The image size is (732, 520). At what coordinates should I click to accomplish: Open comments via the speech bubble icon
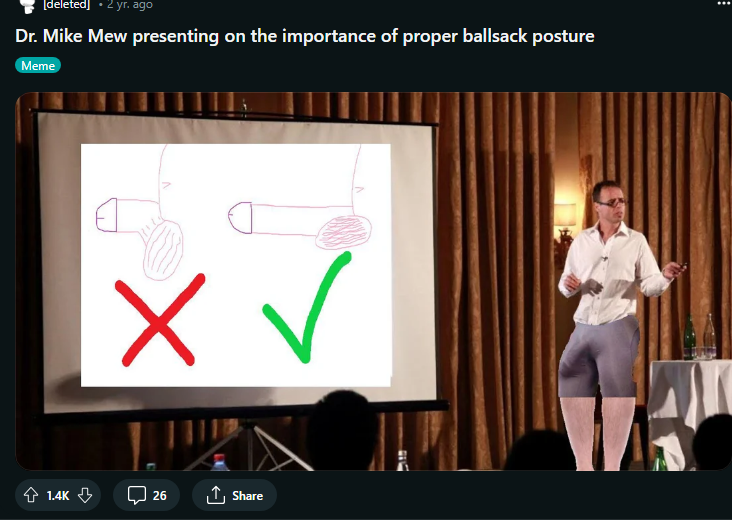(137, 495)
